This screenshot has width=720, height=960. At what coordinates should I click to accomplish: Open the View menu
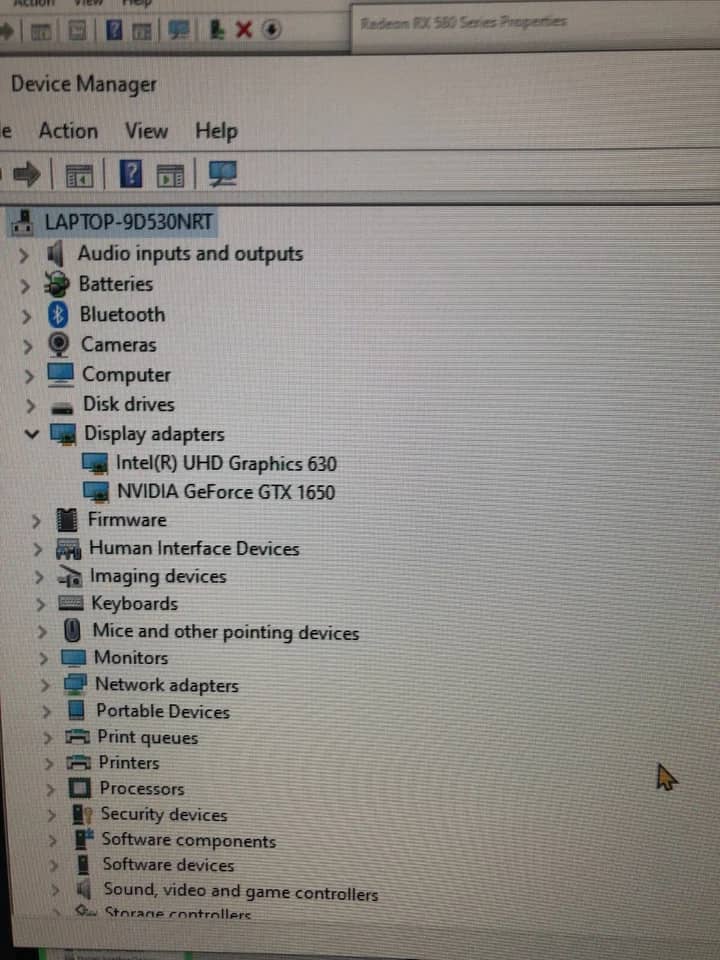pyautogui.click(x=146, y=131)
